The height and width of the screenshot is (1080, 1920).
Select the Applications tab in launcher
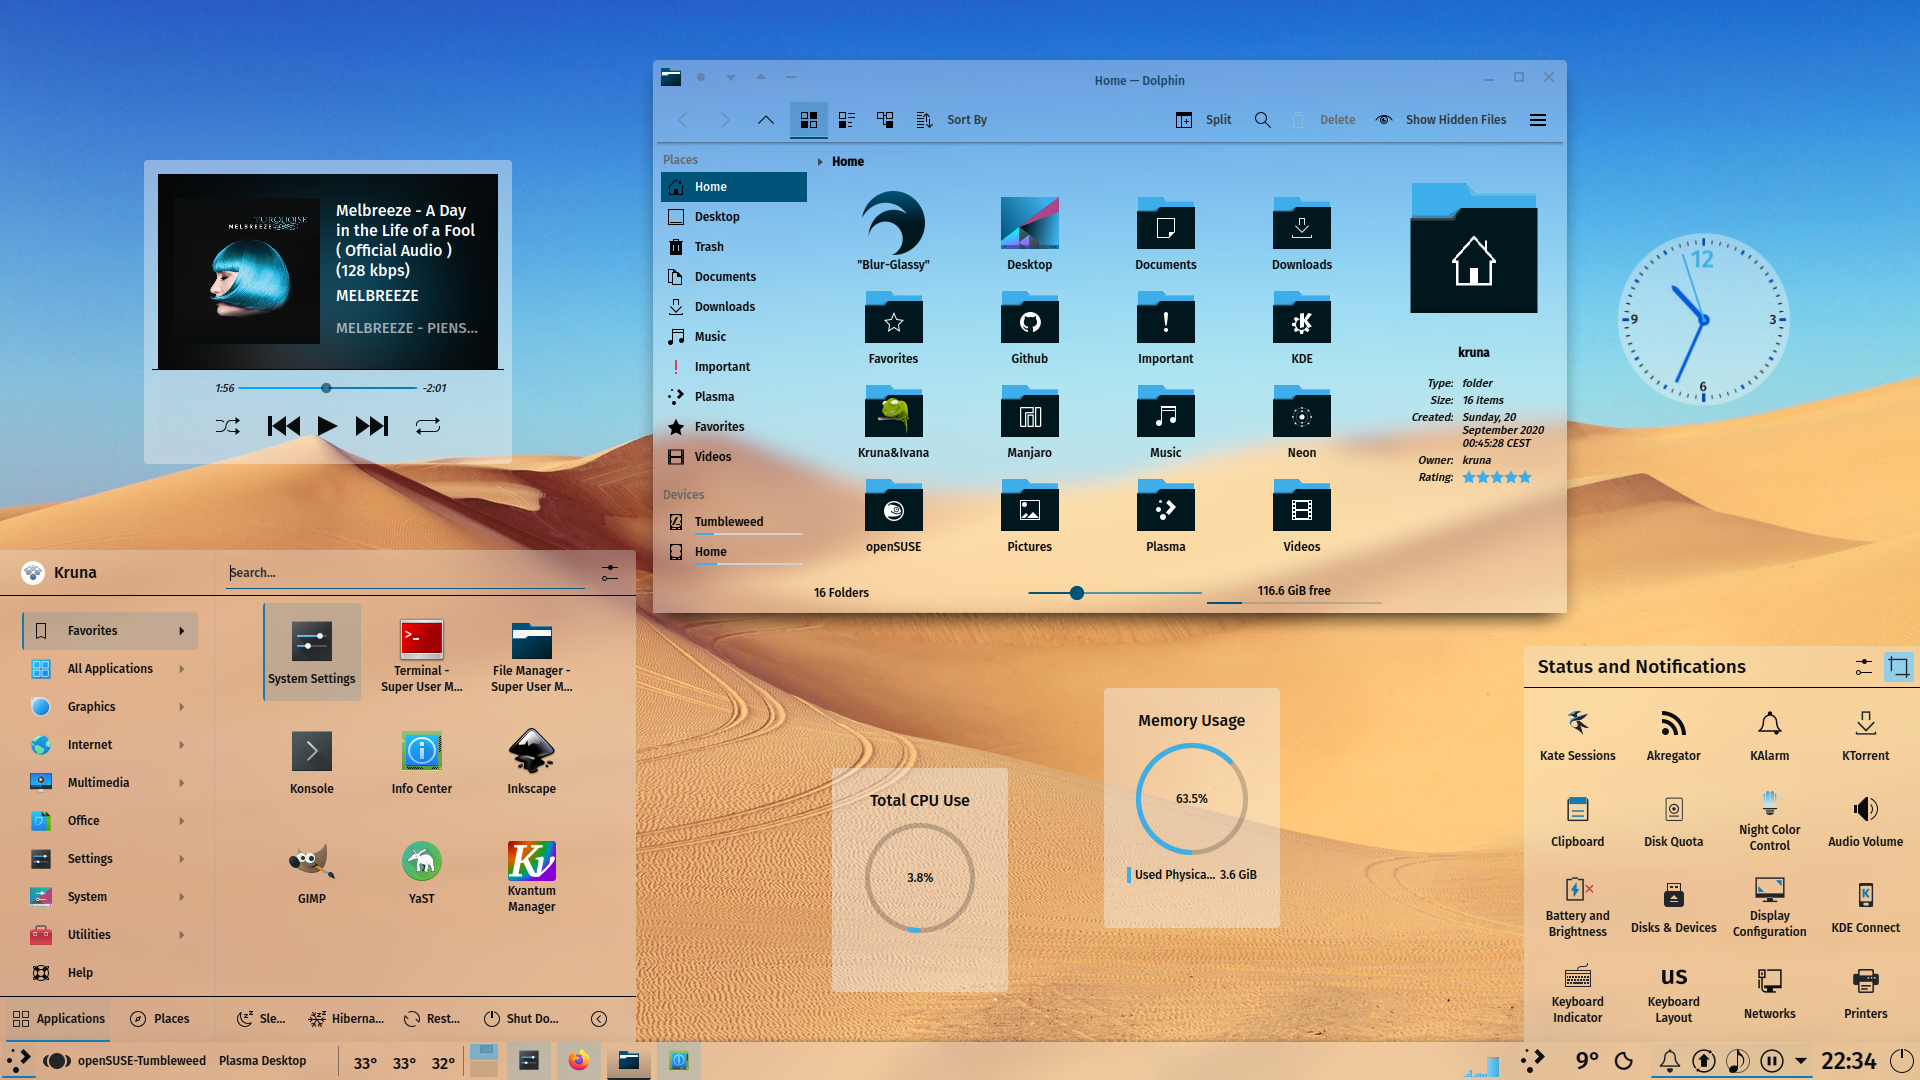(58, 1019)
